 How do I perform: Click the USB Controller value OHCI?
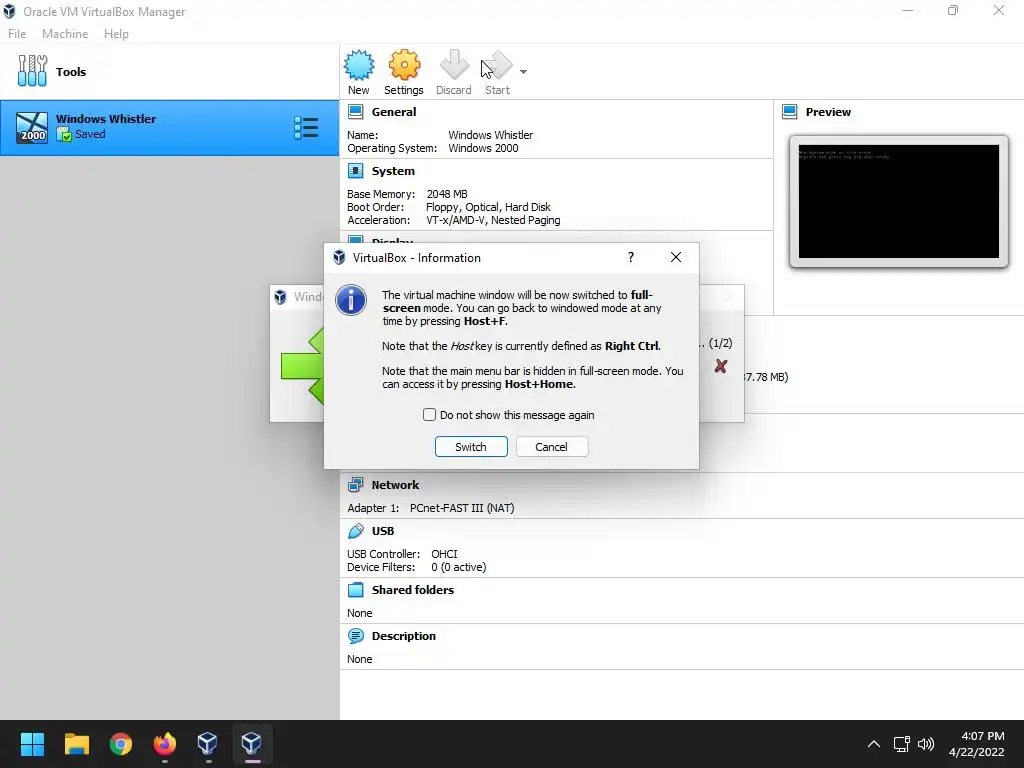tap(444, 554)
